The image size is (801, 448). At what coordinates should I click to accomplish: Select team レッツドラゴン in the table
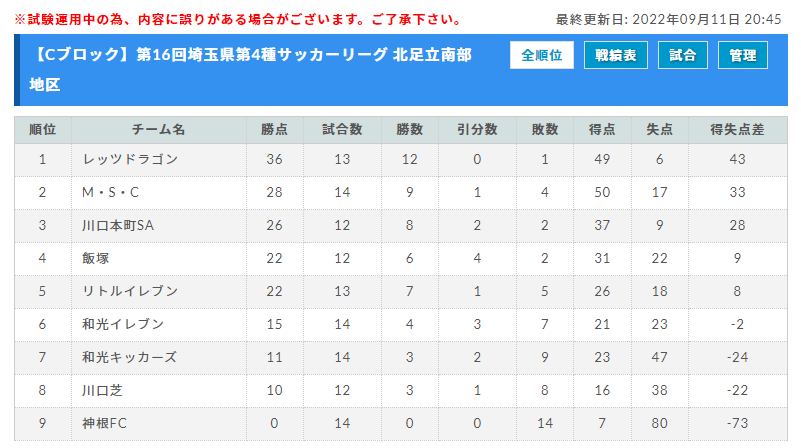coord(130,159)
